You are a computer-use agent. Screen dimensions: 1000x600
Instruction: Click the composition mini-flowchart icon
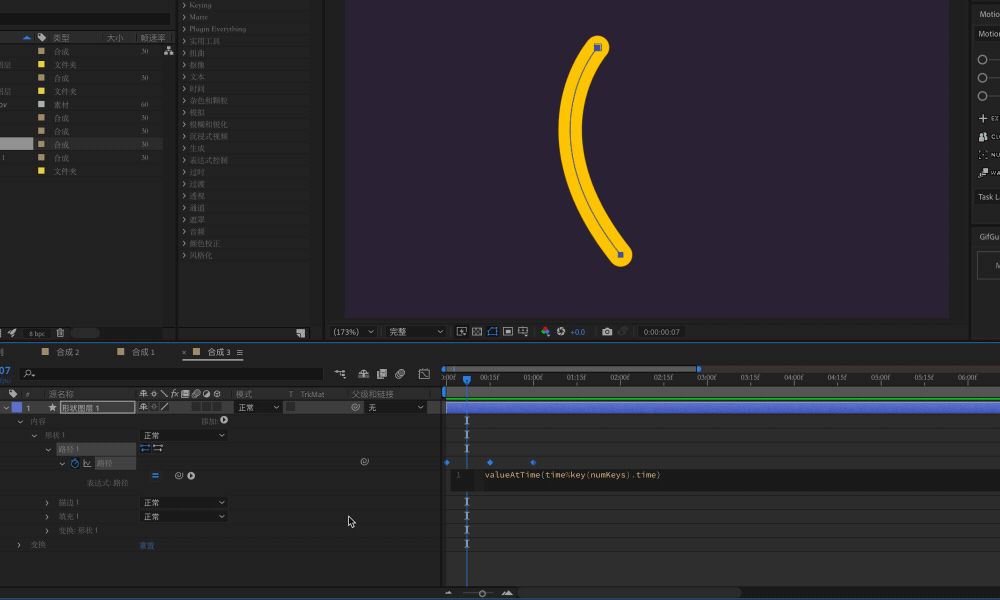tap(341, 374)
